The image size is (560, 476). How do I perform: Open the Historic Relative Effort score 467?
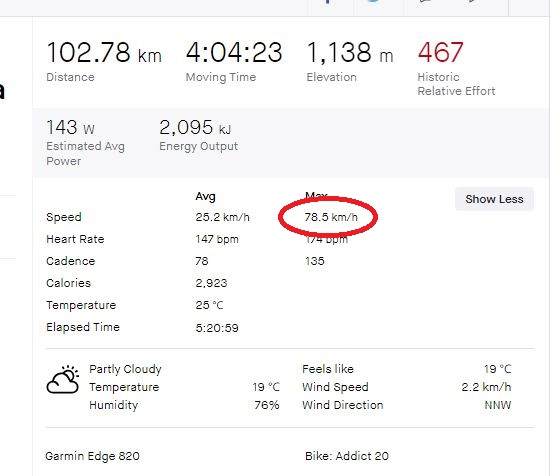click(x=440, y=52)
